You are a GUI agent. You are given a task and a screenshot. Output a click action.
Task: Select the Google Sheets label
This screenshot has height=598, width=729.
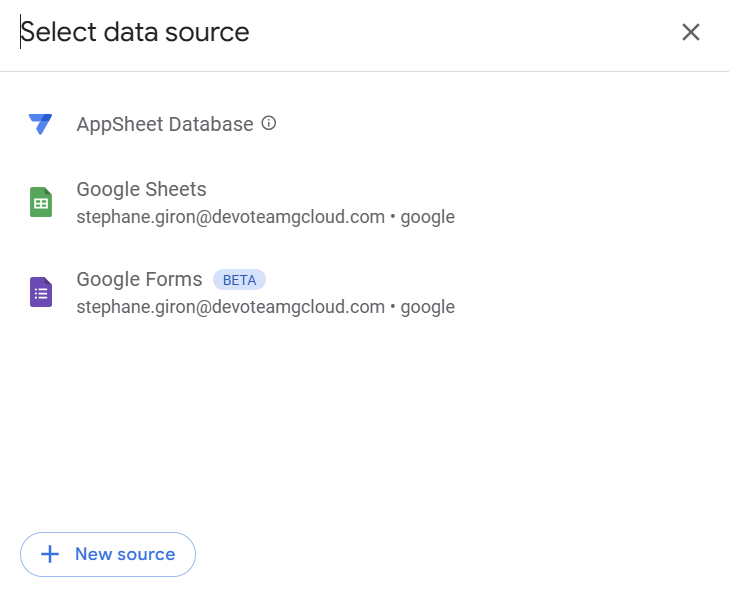(x=141, y=189)
